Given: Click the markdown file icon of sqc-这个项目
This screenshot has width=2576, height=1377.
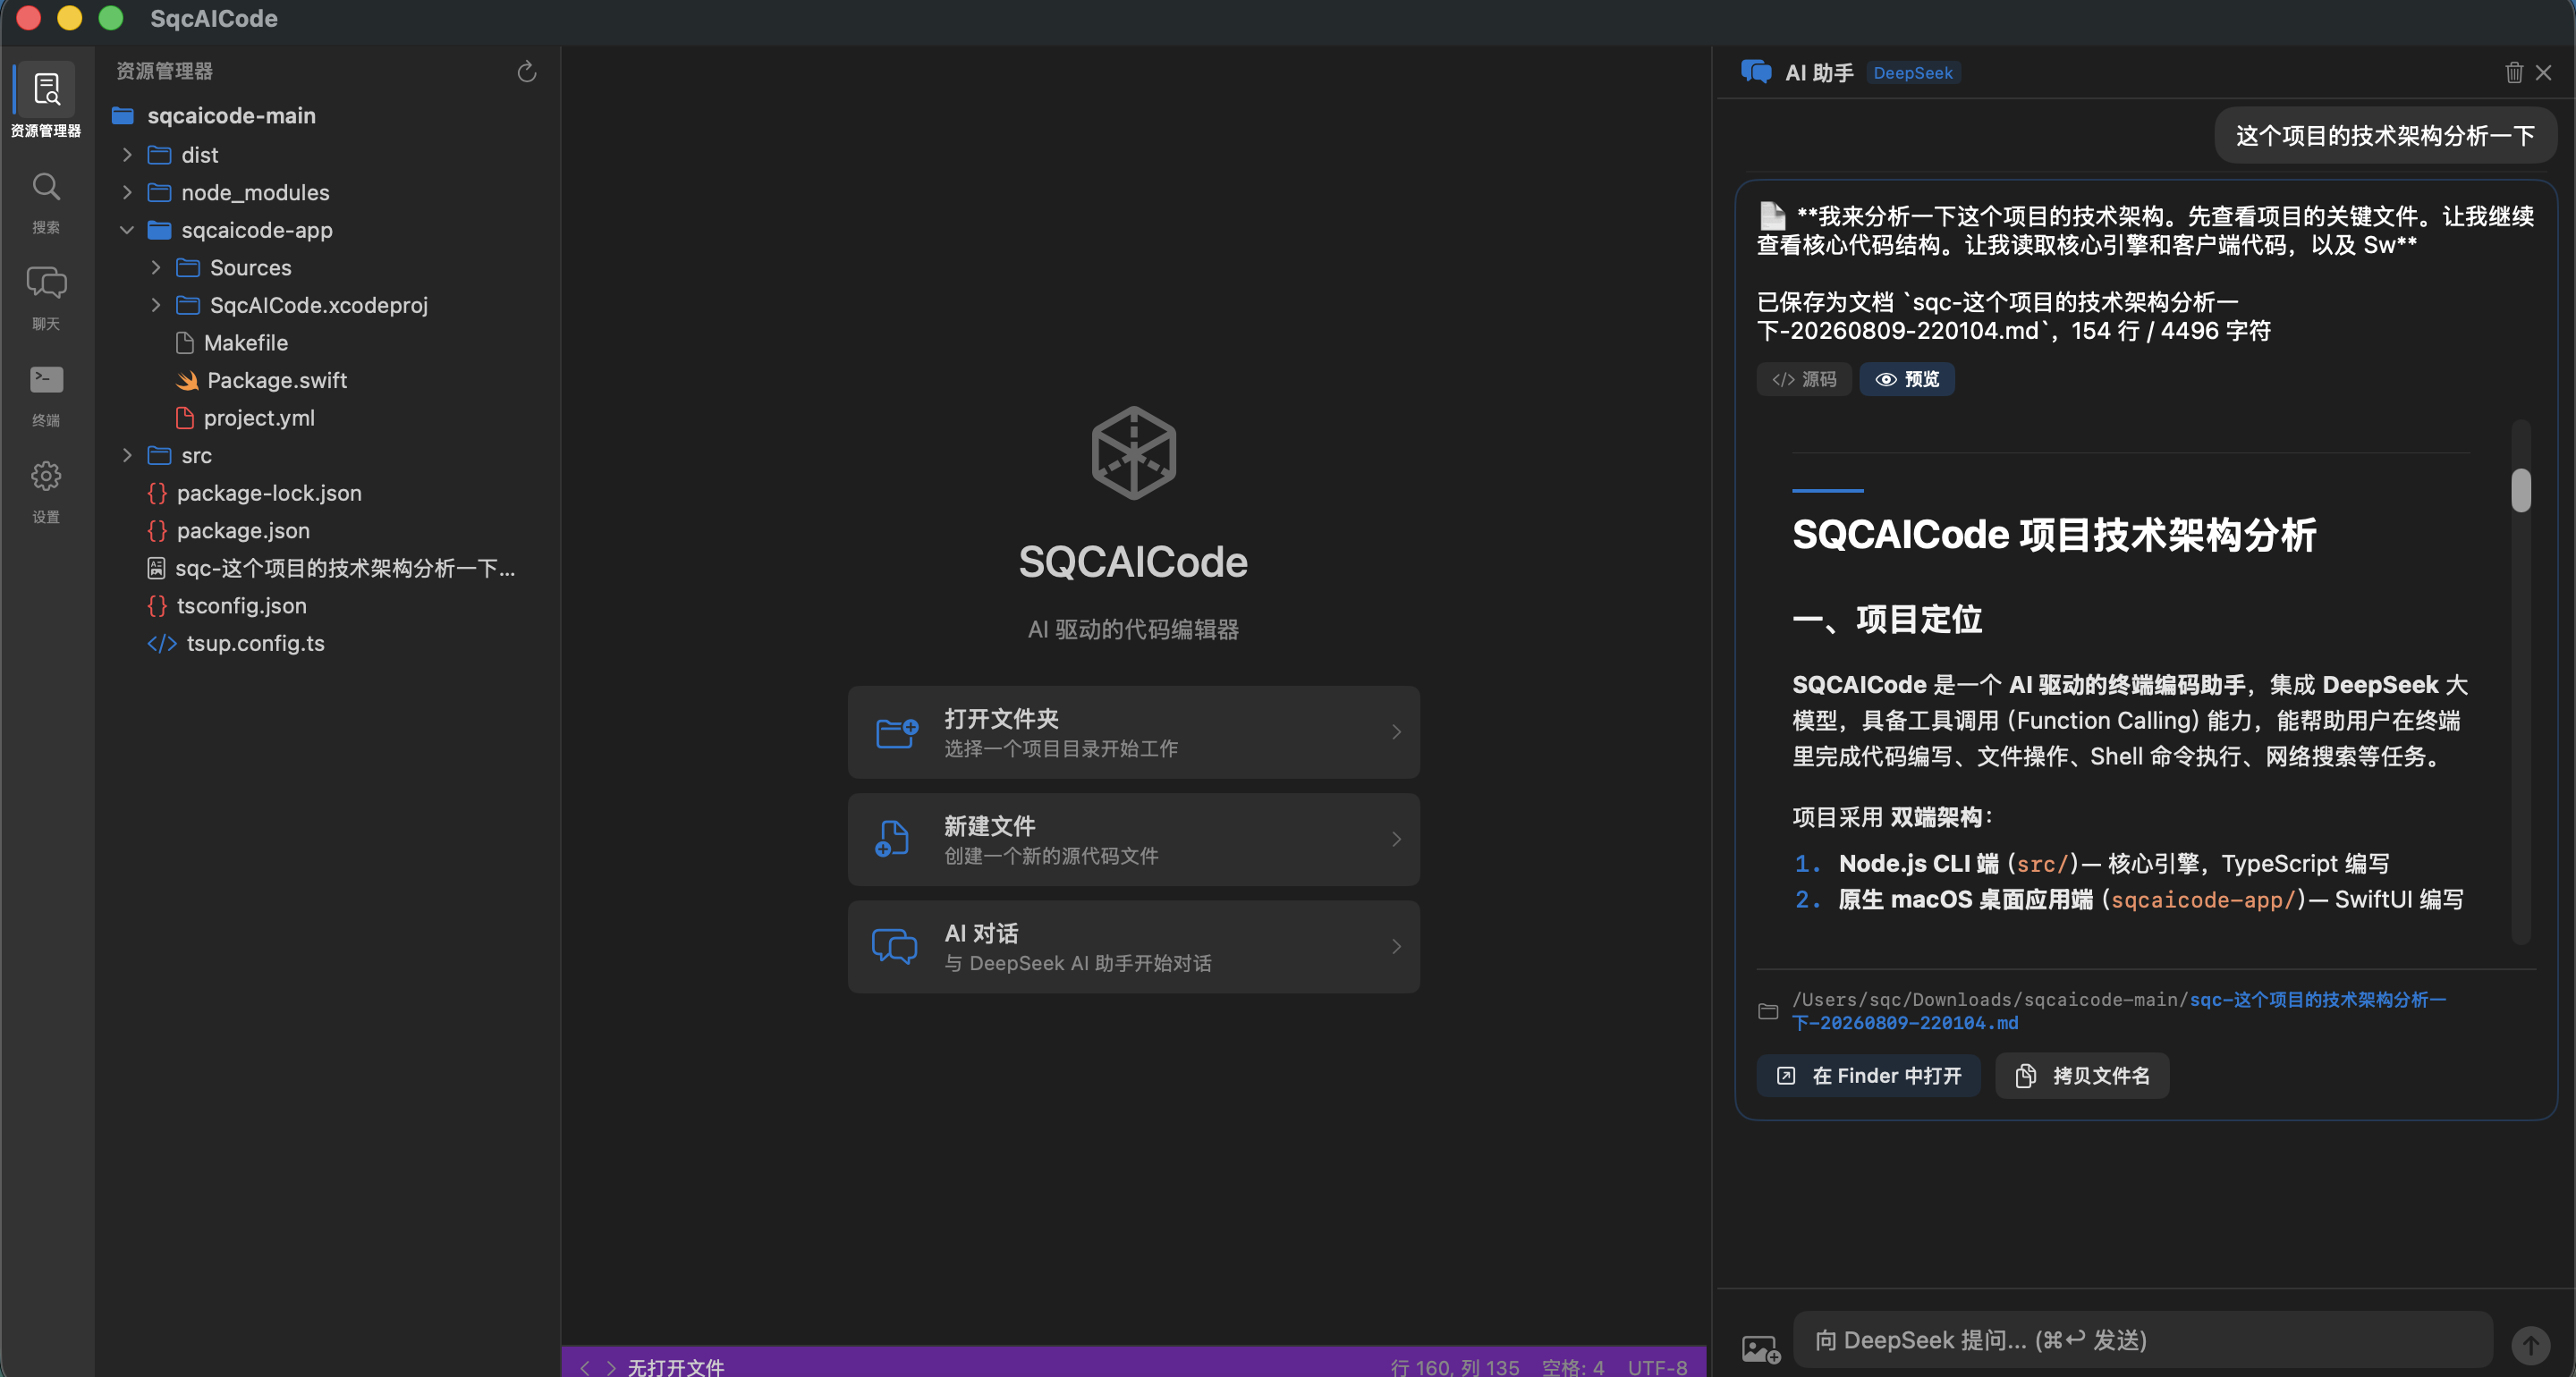Looking at the screenshot, I should (156, 568).
